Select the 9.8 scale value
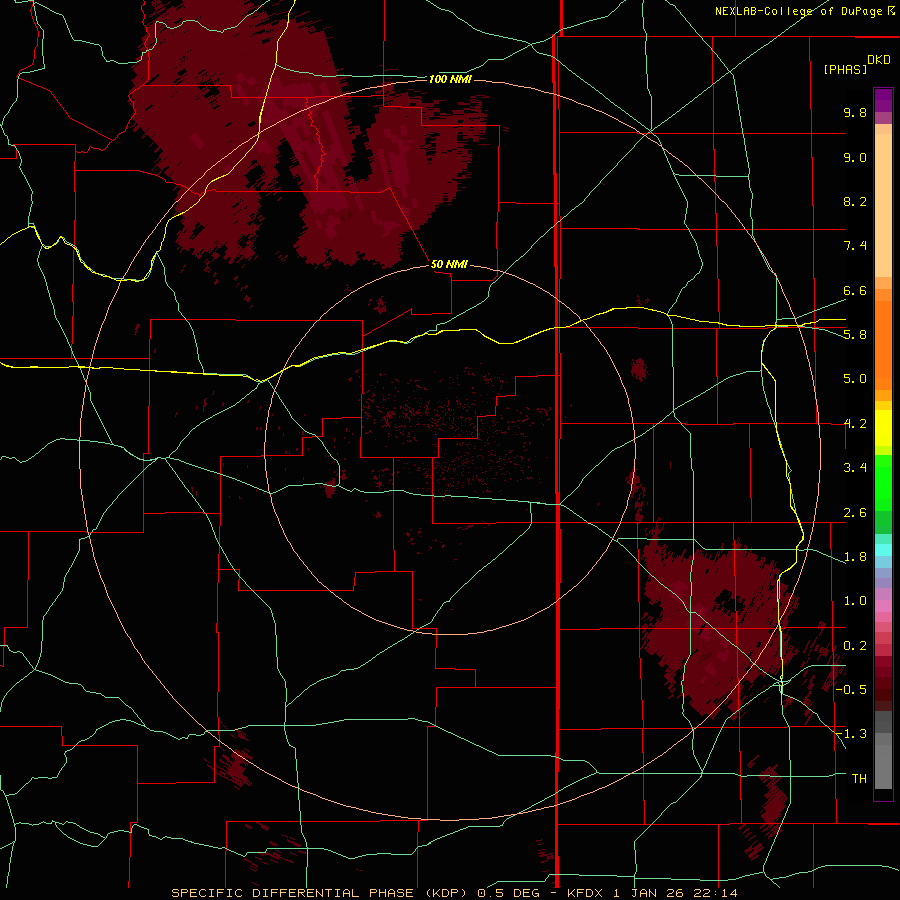Screen dimensions: 900x900 point(855,112)
